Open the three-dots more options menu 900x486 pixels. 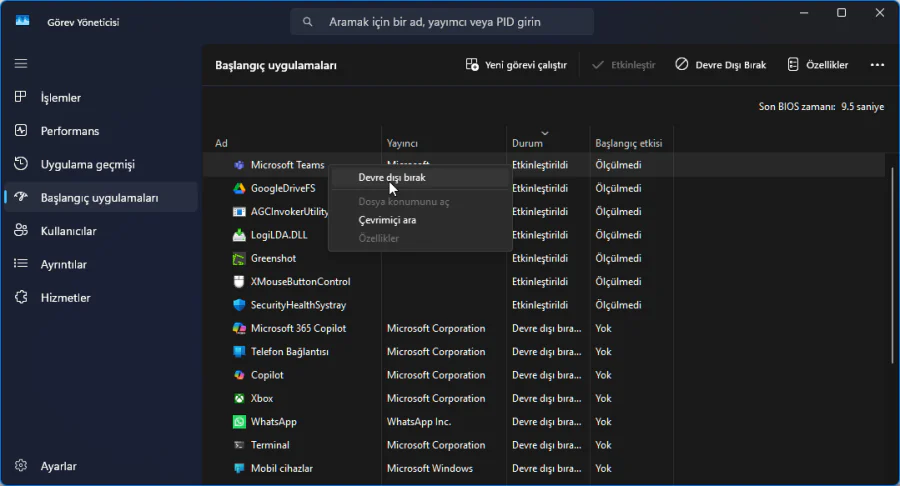point(877,65)
